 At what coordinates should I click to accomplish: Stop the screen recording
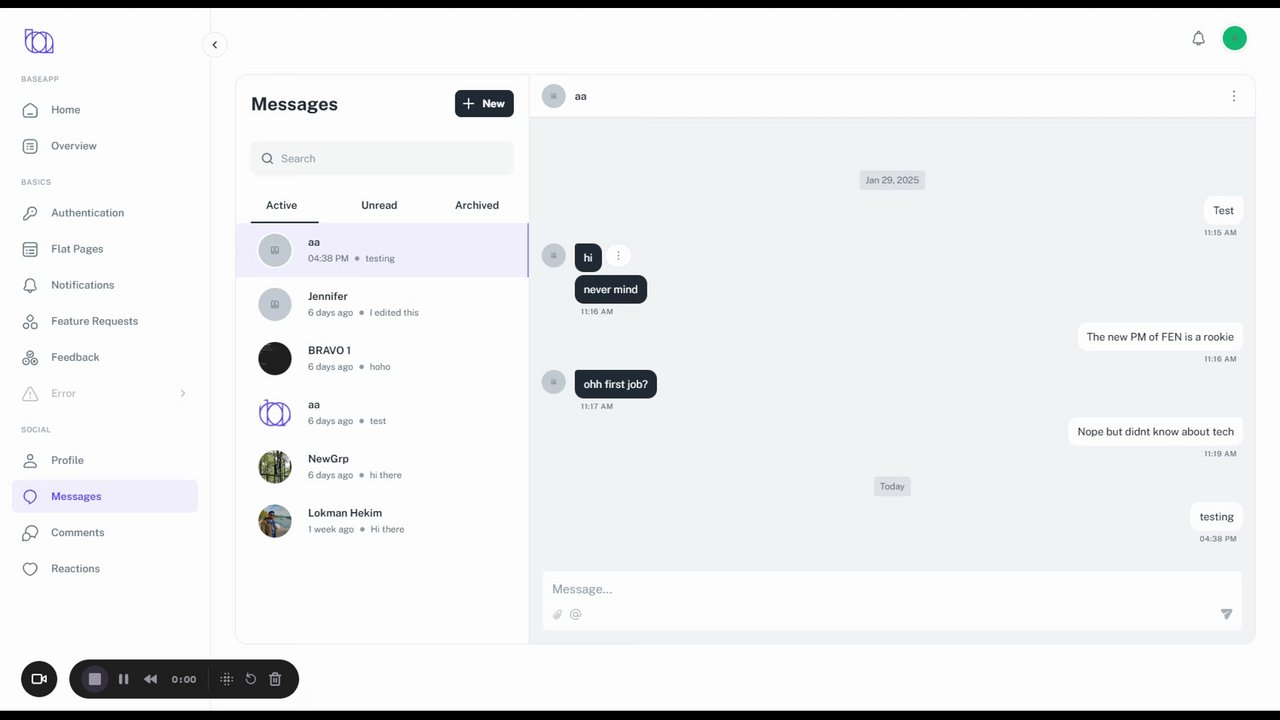pos(95,679)
